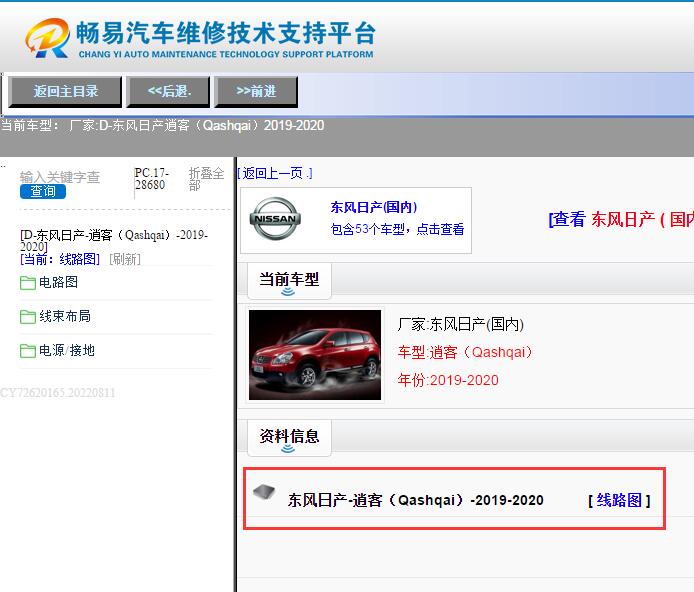Click the folder icon beside 电源/接地

point(28,351)
